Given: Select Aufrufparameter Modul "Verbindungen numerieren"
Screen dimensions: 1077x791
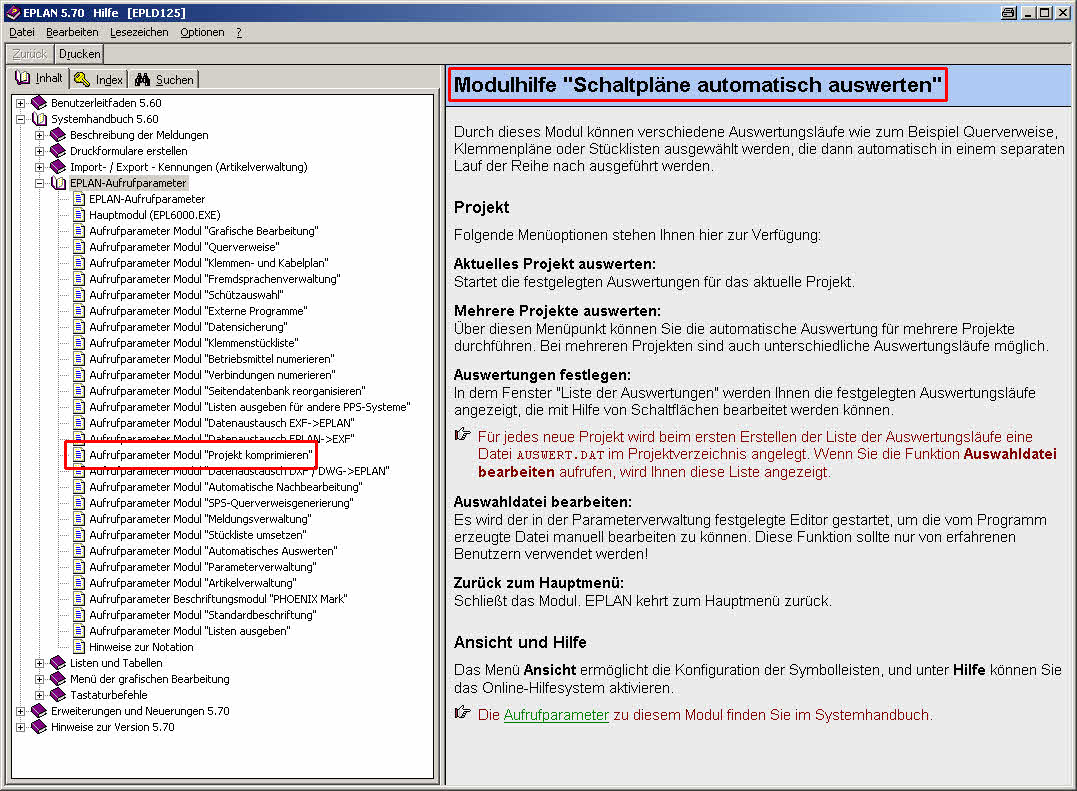Looking at the screenshot, I should (212, 375).
